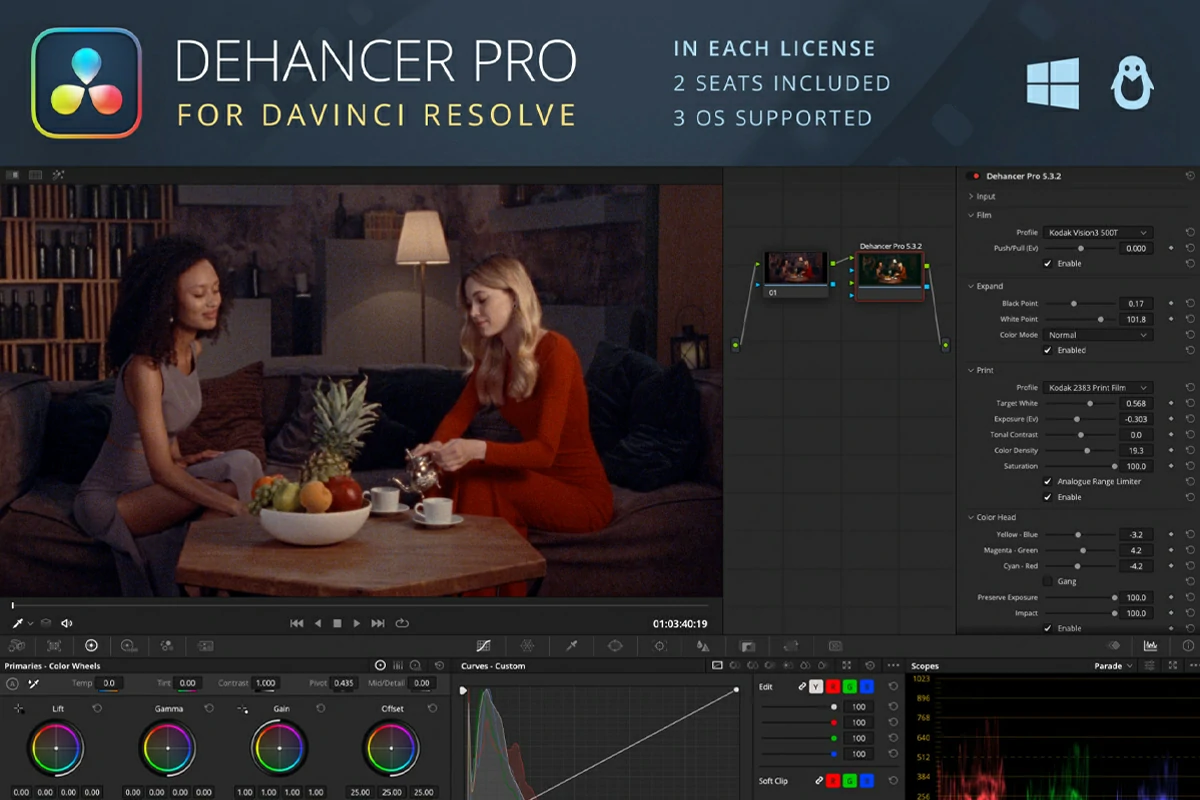Viewport: 1200px width, 800px height.
Task: Show the Keyframes panel icon
Action: tap(1113, 646)
